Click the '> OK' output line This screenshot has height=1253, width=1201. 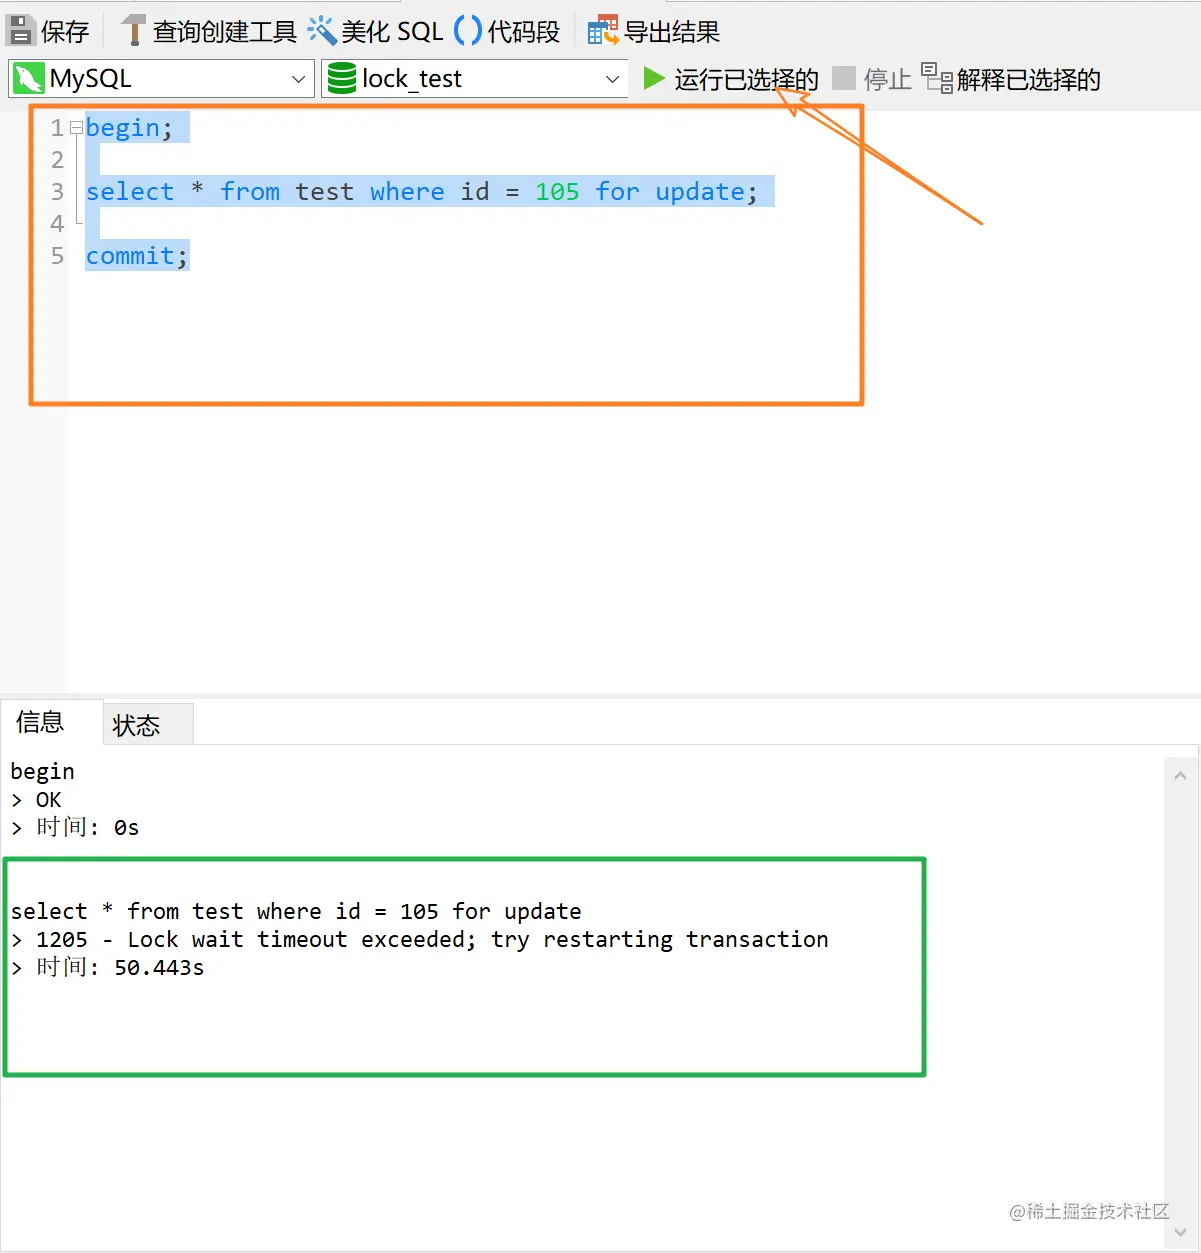pyautogui.click(x=36, y=800)
